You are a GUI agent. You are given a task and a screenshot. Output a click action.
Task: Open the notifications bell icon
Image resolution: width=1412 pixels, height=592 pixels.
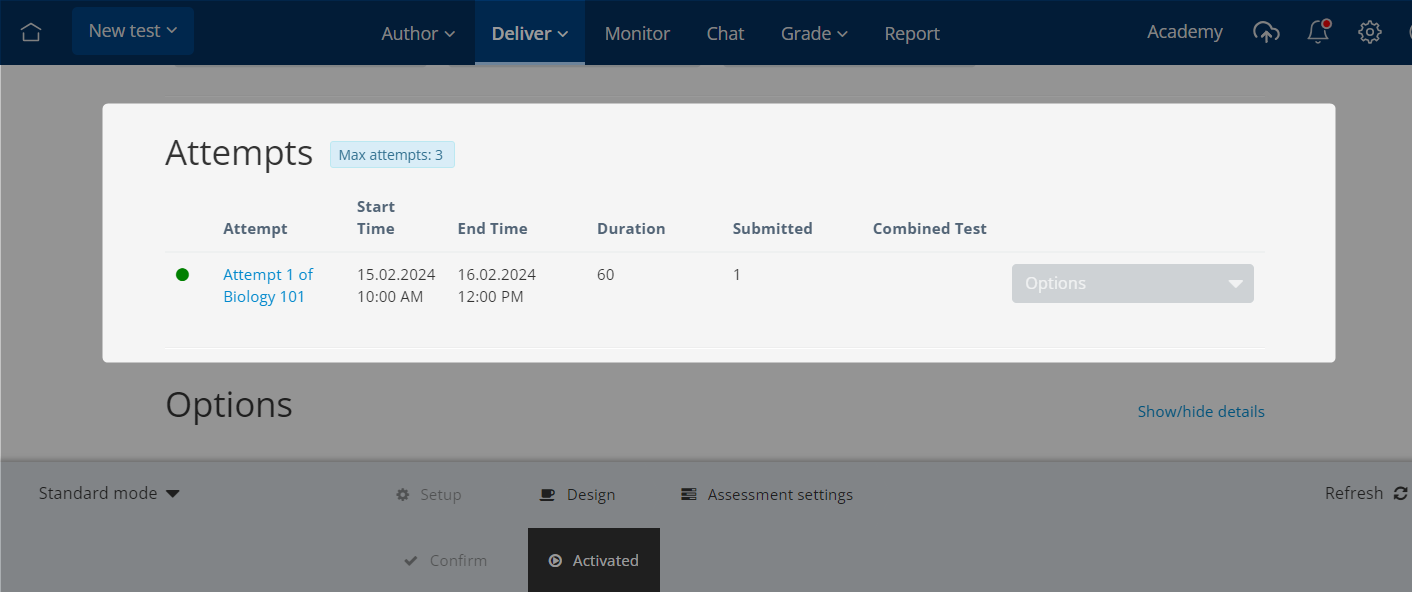(1318, 32)
